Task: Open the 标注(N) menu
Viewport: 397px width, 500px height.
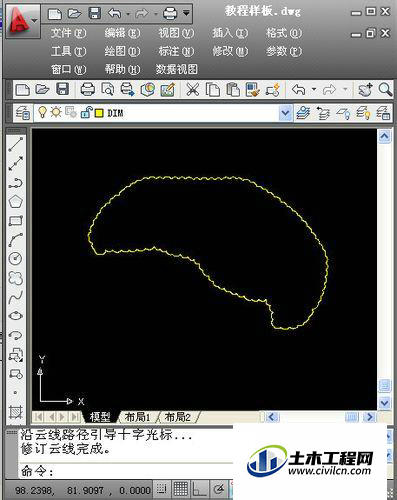Action: coord(176,51)
